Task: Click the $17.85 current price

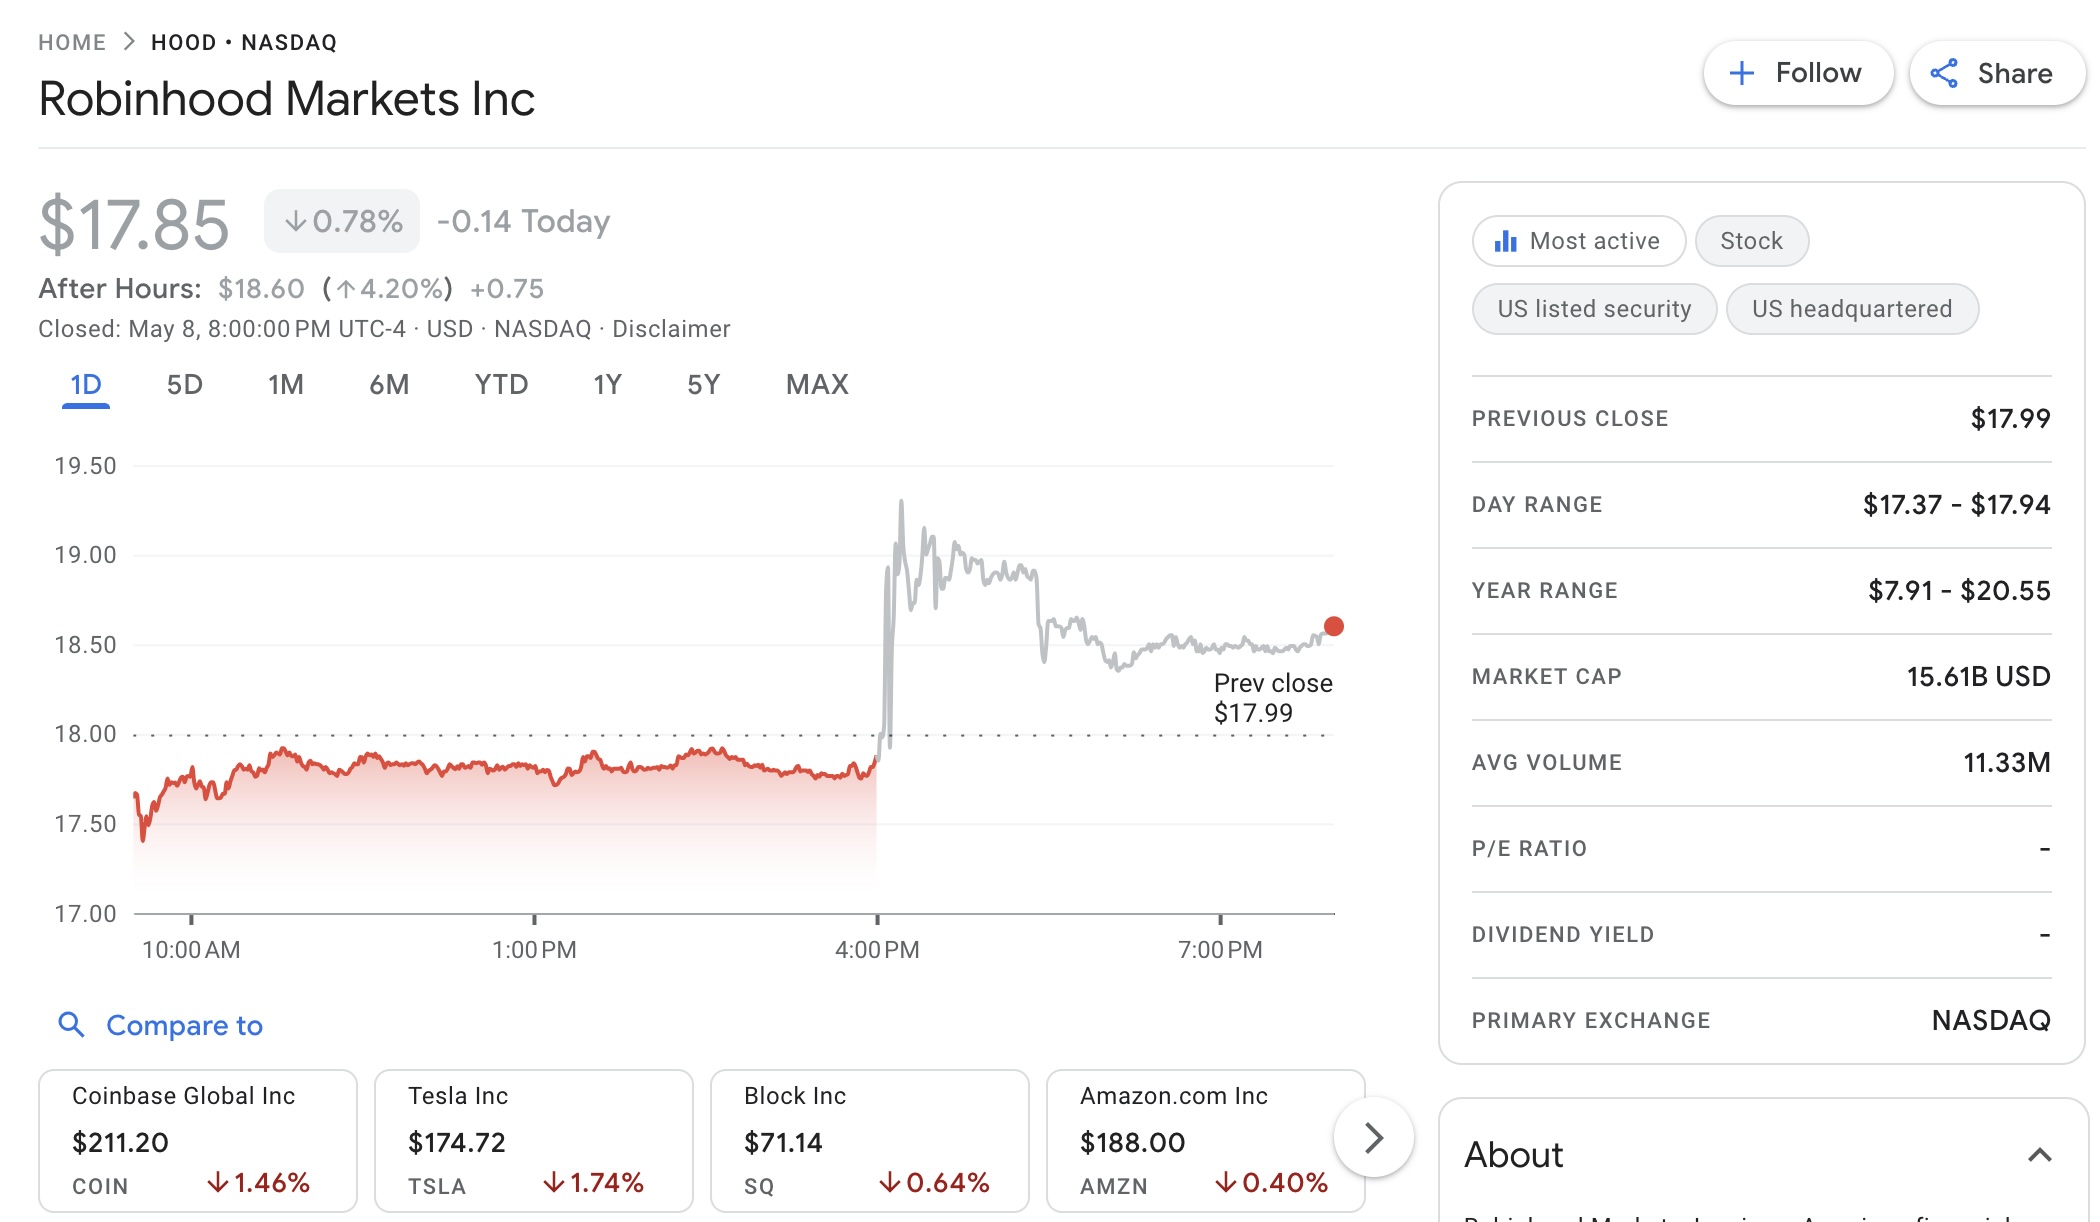Action: point(134,224)
